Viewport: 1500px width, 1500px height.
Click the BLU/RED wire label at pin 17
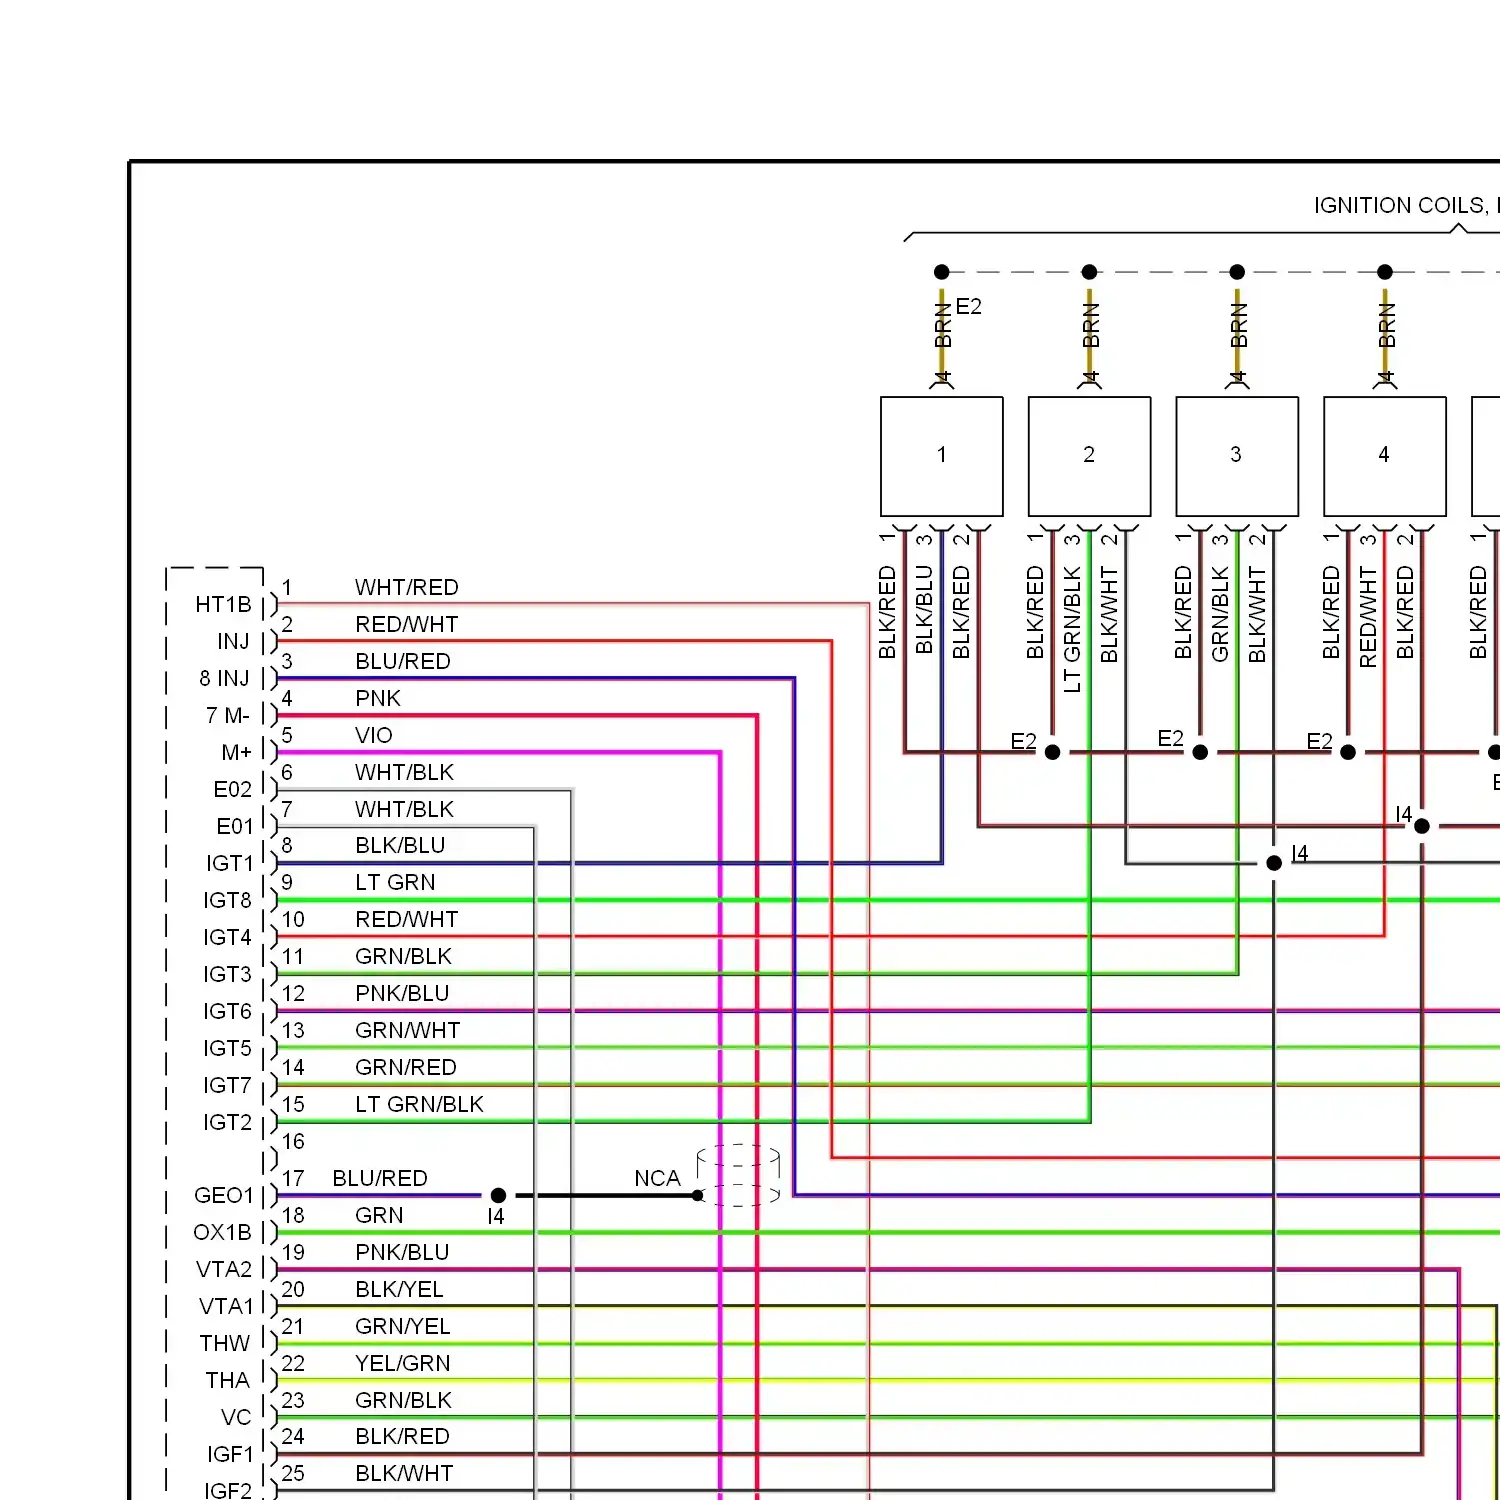pyautogui.click(x=380, y=1179)
